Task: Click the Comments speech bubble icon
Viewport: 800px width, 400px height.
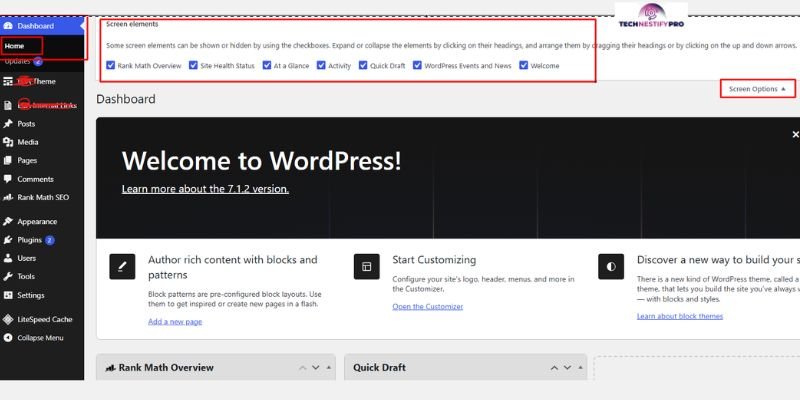Action: click(x=8, y=179)
